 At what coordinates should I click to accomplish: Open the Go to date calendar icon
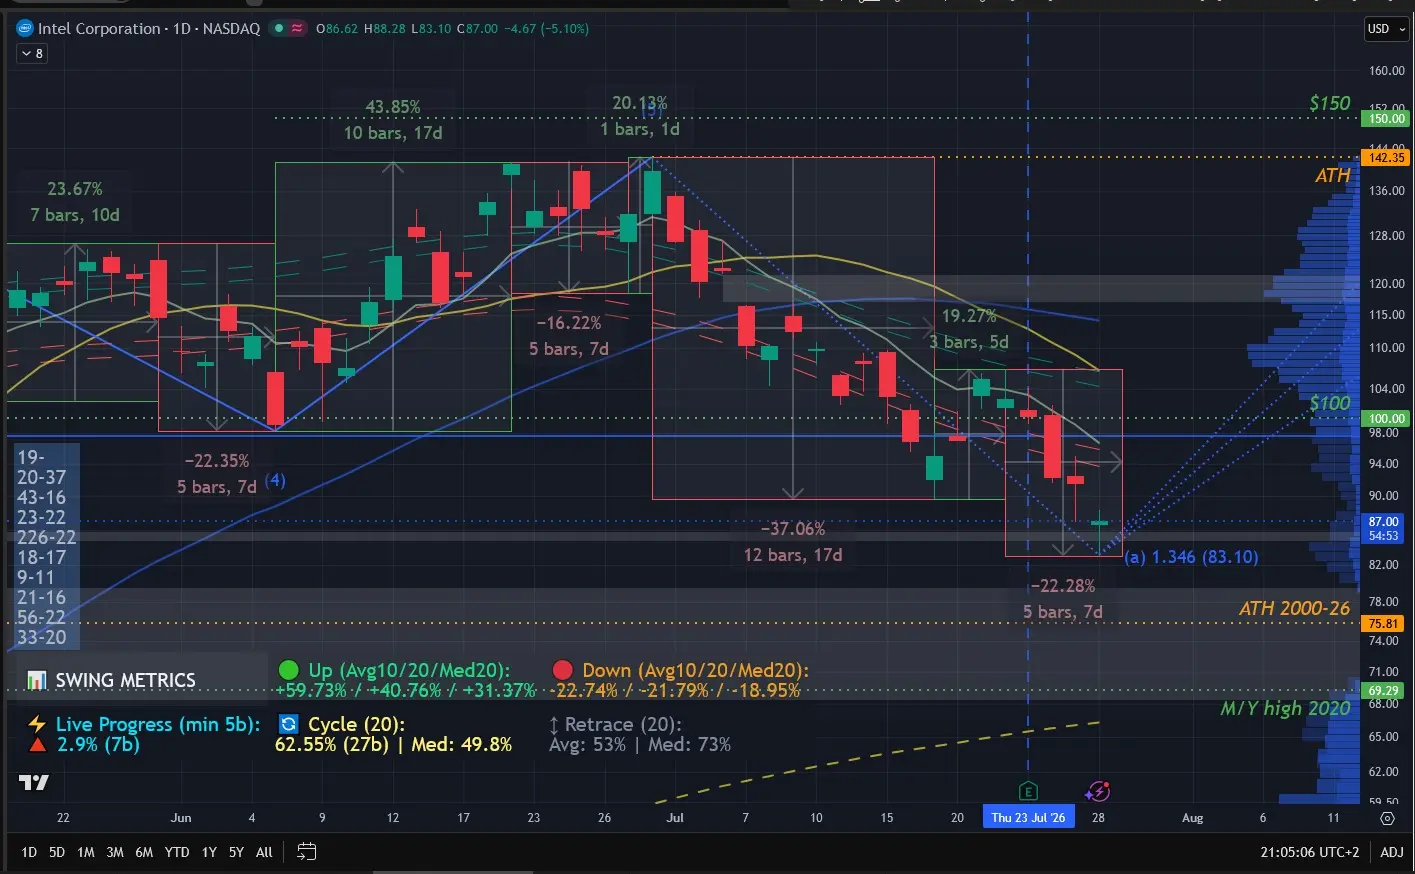point(307,852)
